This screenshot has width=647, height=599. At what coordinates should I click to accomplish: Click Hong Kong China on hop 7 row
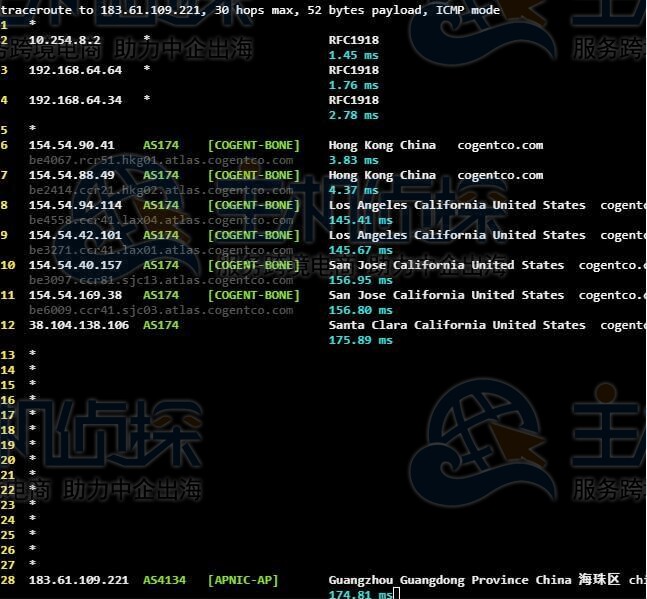click(382, 175)
